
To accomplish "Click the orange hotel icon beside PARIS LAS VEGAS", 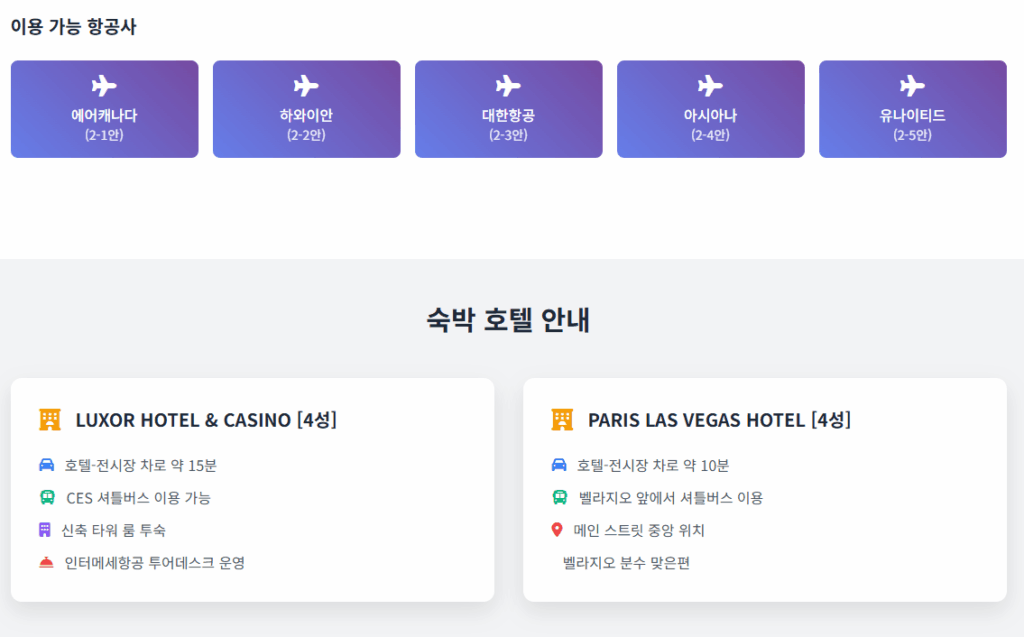I will click(x=562, y=419).
